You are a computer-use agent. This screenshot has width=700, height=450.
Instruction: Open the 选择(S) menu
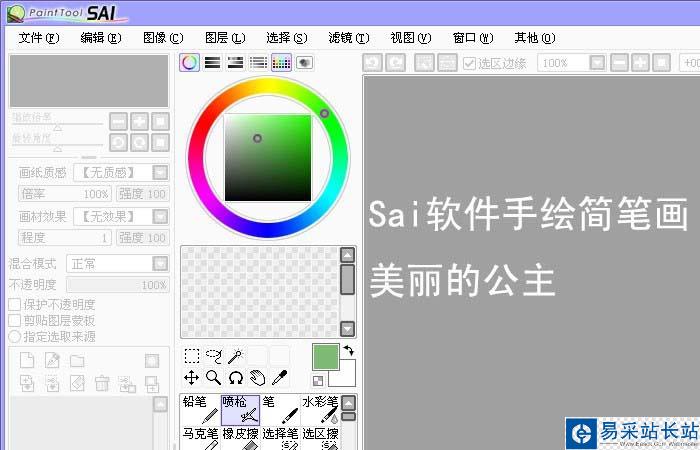[x=287, y=38]
